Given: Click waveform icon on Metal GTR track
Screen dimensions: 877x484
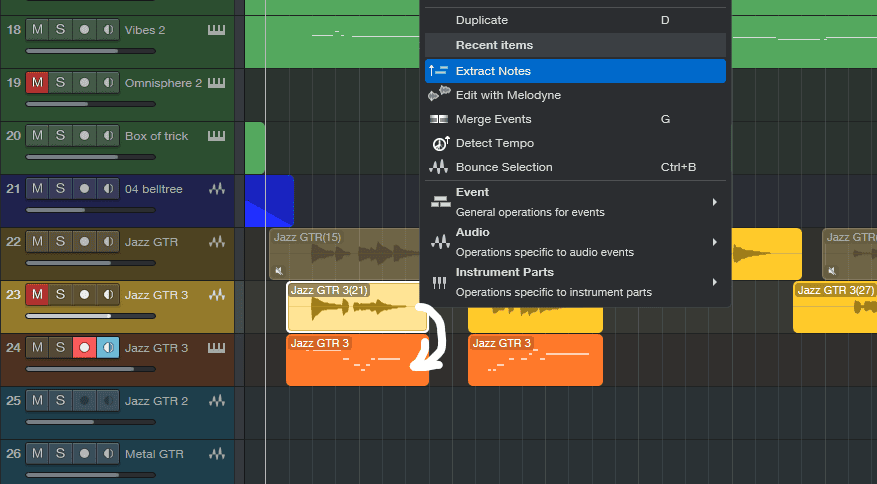Looking at the screenshot, I should (216, 454).
